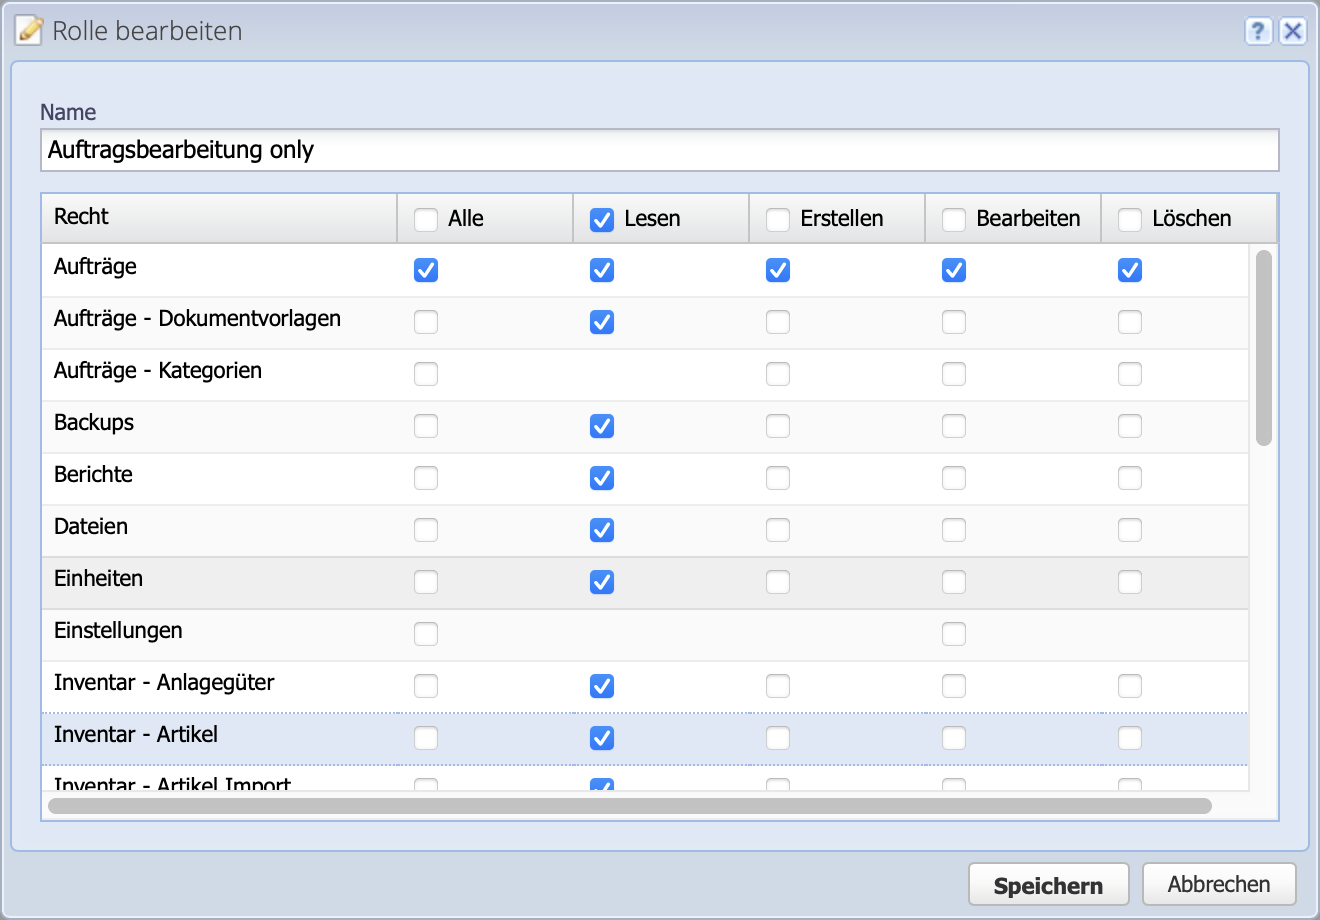
Task: Disable Lesen permission for Backups
Action: [x=602, y=426]
